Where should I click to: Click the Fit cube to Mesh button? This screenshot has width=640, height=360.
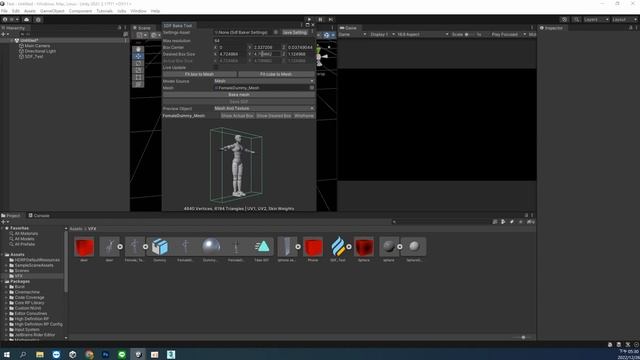tap(276, 74)
